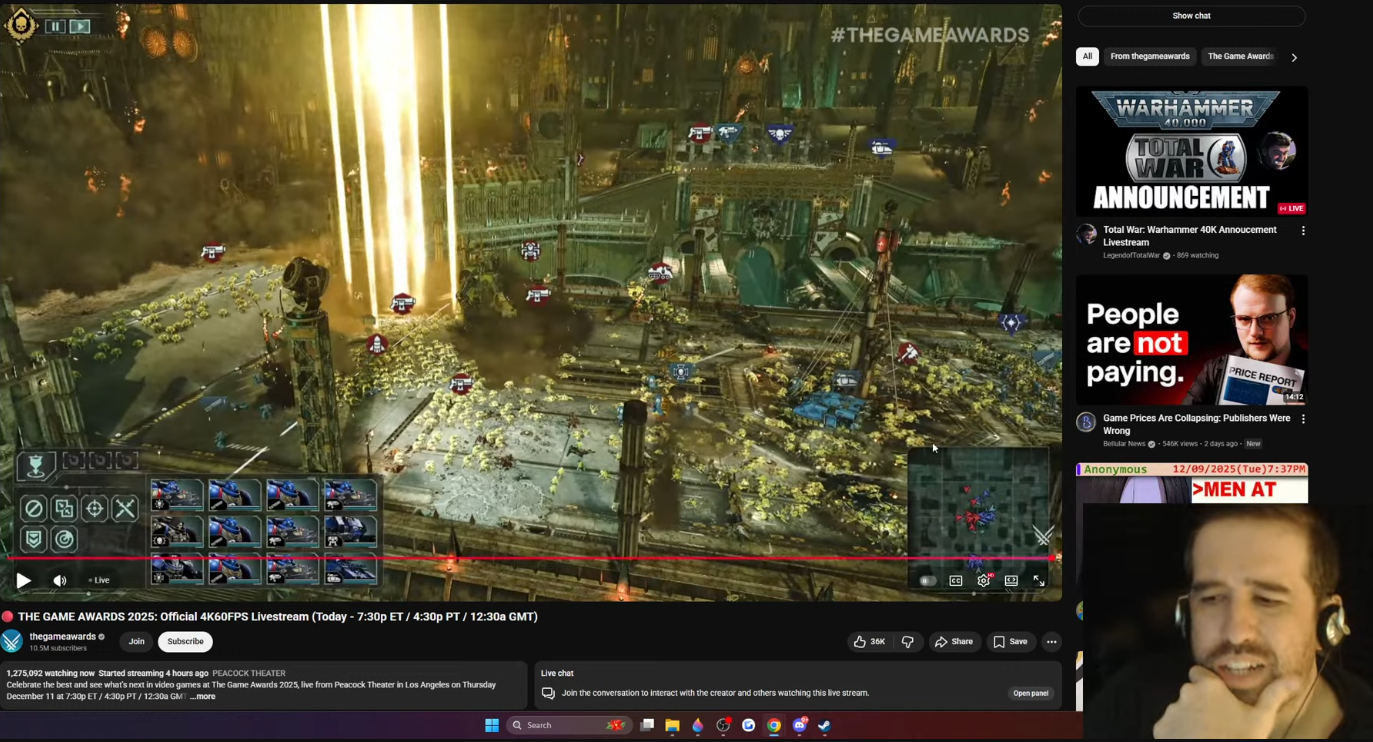Mute the video volume
Screen dimensions: 1373x742
click(x=60, y=580)
